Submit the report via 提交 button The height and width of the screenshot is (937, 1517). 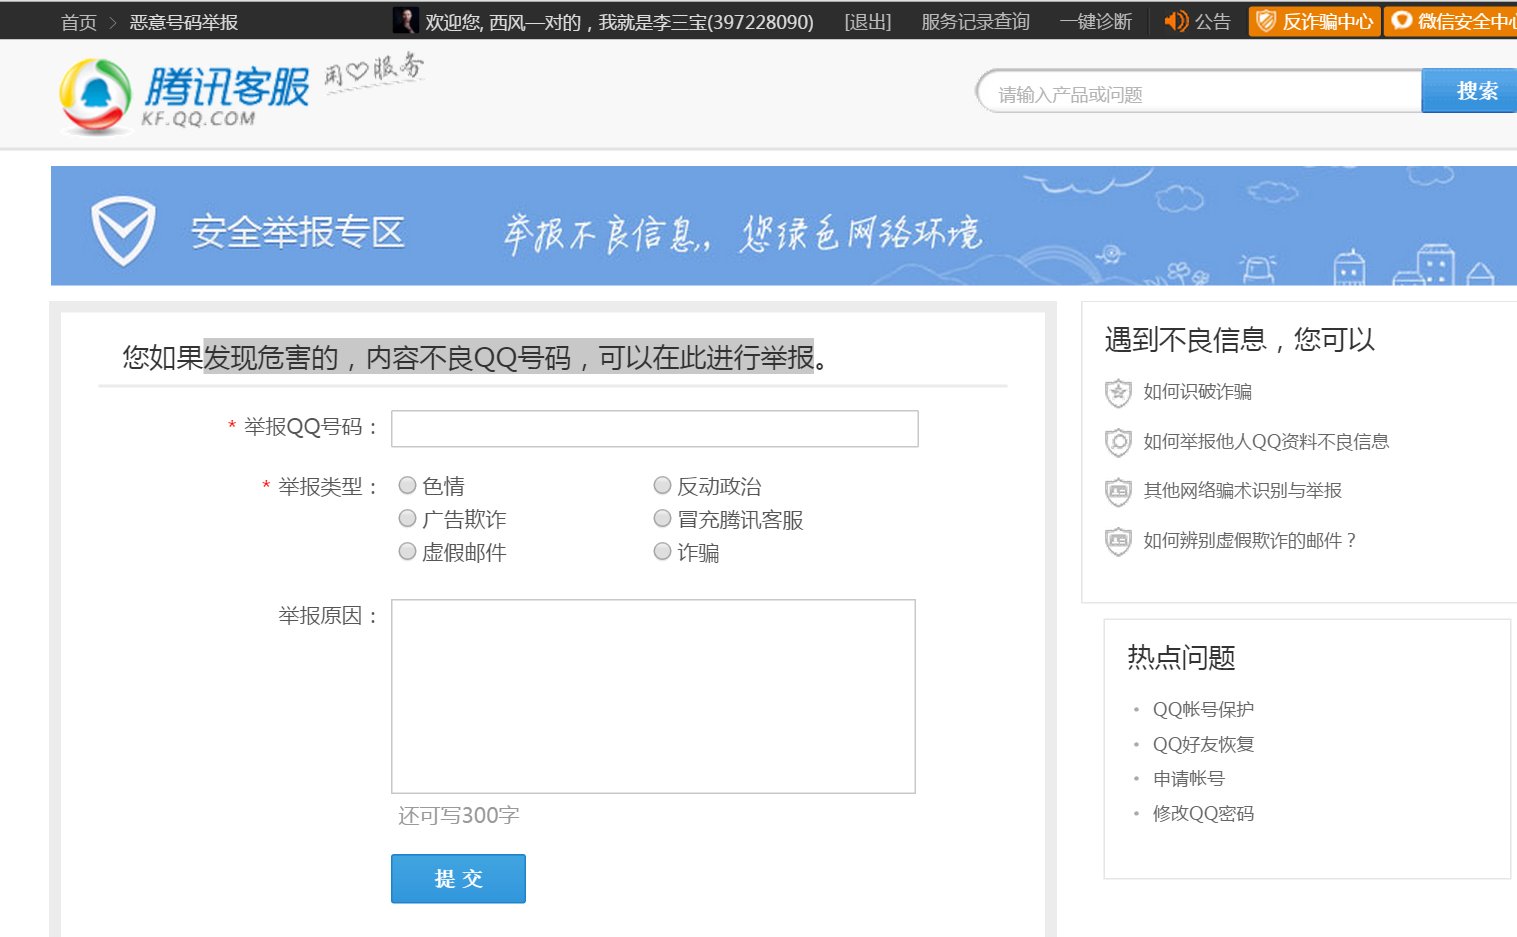[458, 878]
